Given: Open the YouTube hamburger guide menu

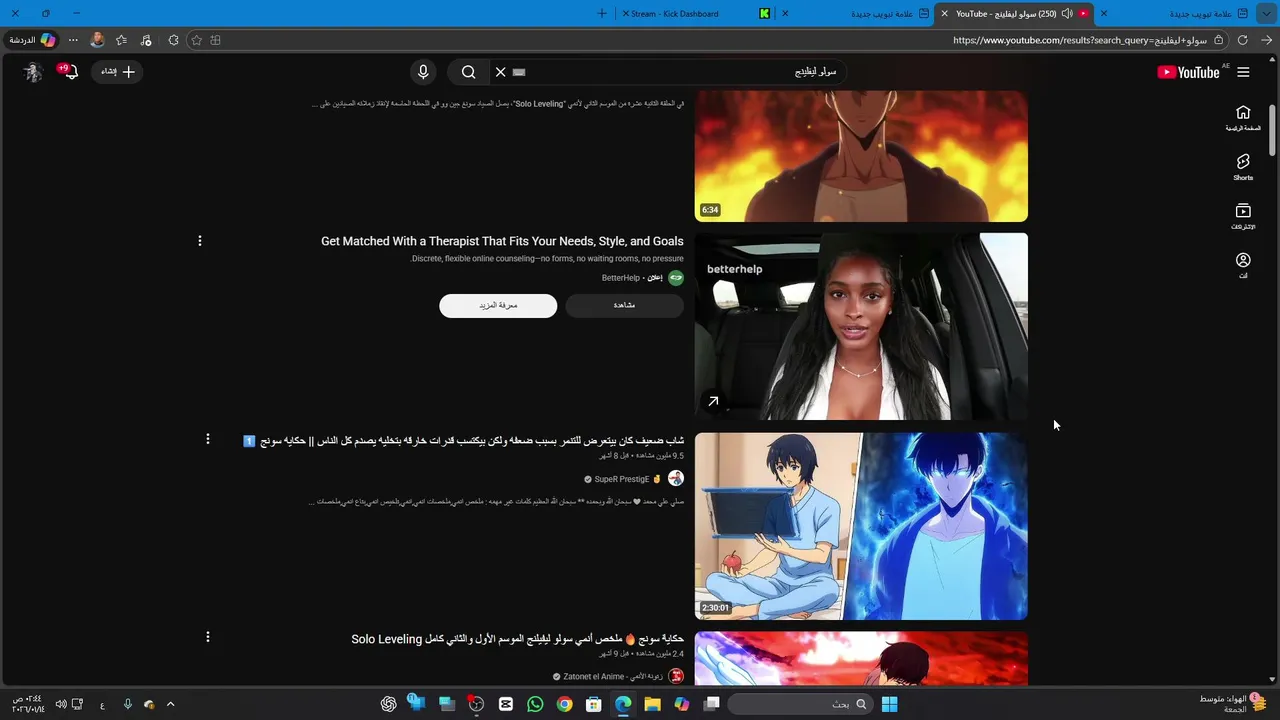Looking at the screenshot, I should click(x=1243, y=72).
